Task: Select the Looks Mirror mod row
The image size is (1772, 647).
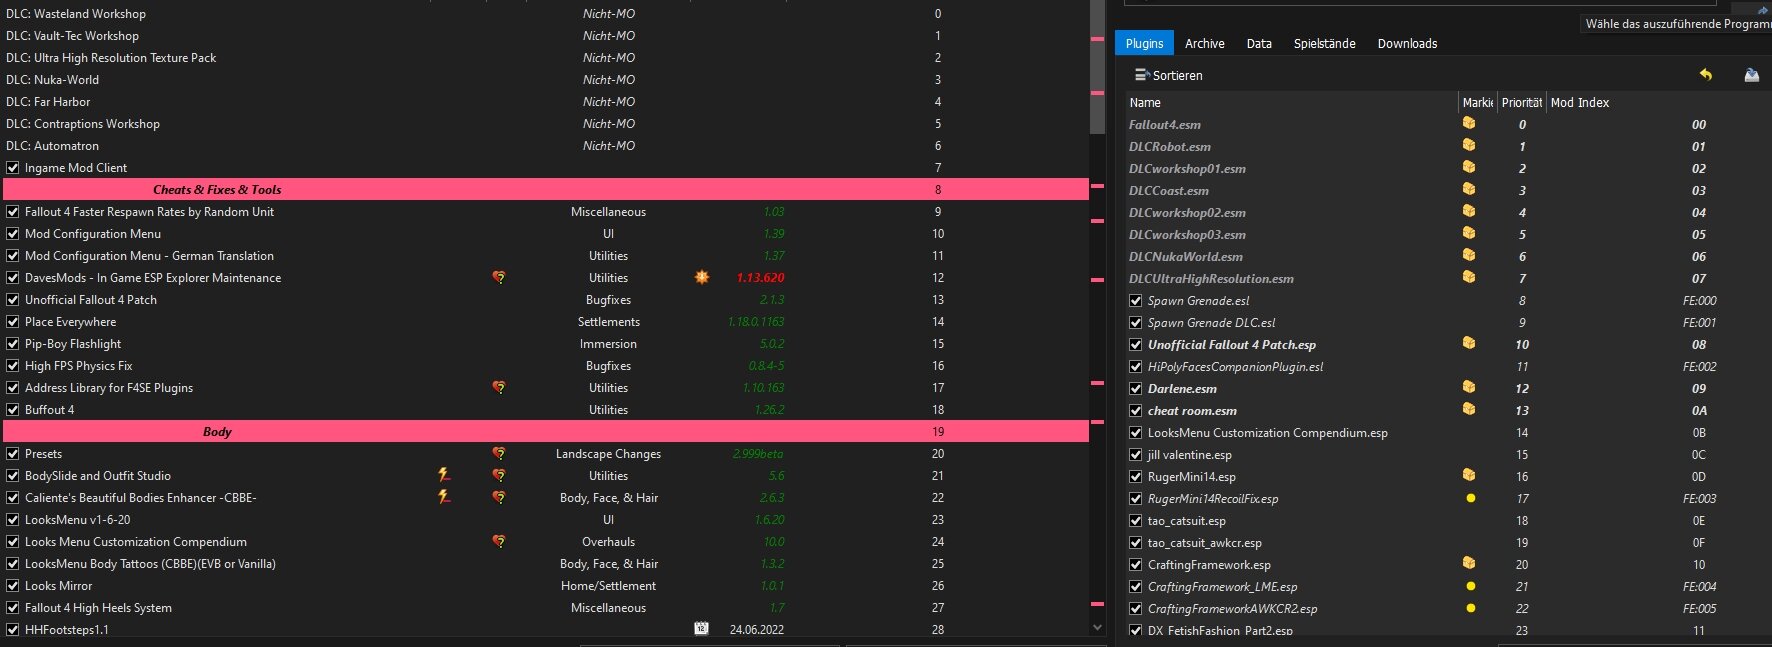Action: 546,586
